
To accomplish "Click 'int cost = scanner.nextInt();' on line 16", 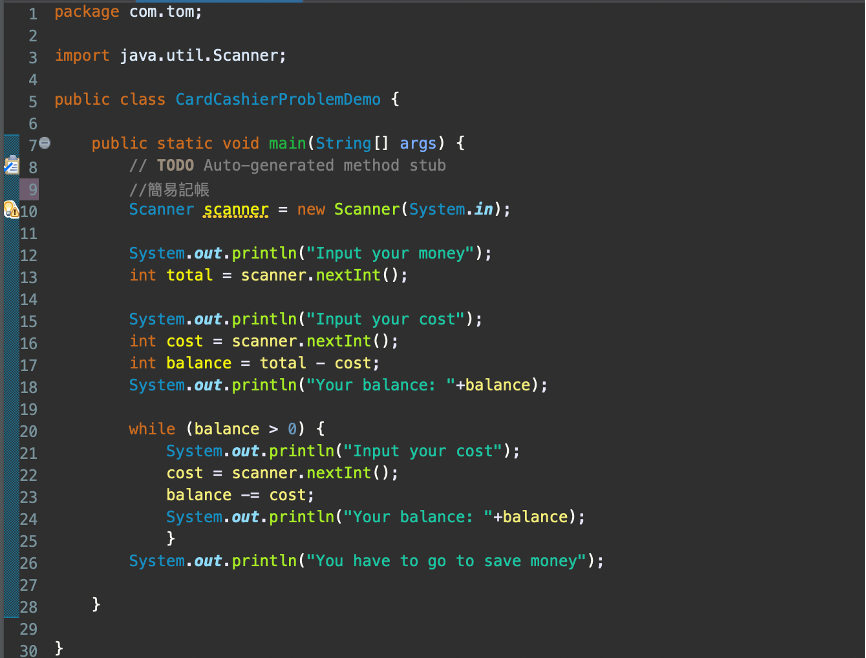I will coord(263,341).
